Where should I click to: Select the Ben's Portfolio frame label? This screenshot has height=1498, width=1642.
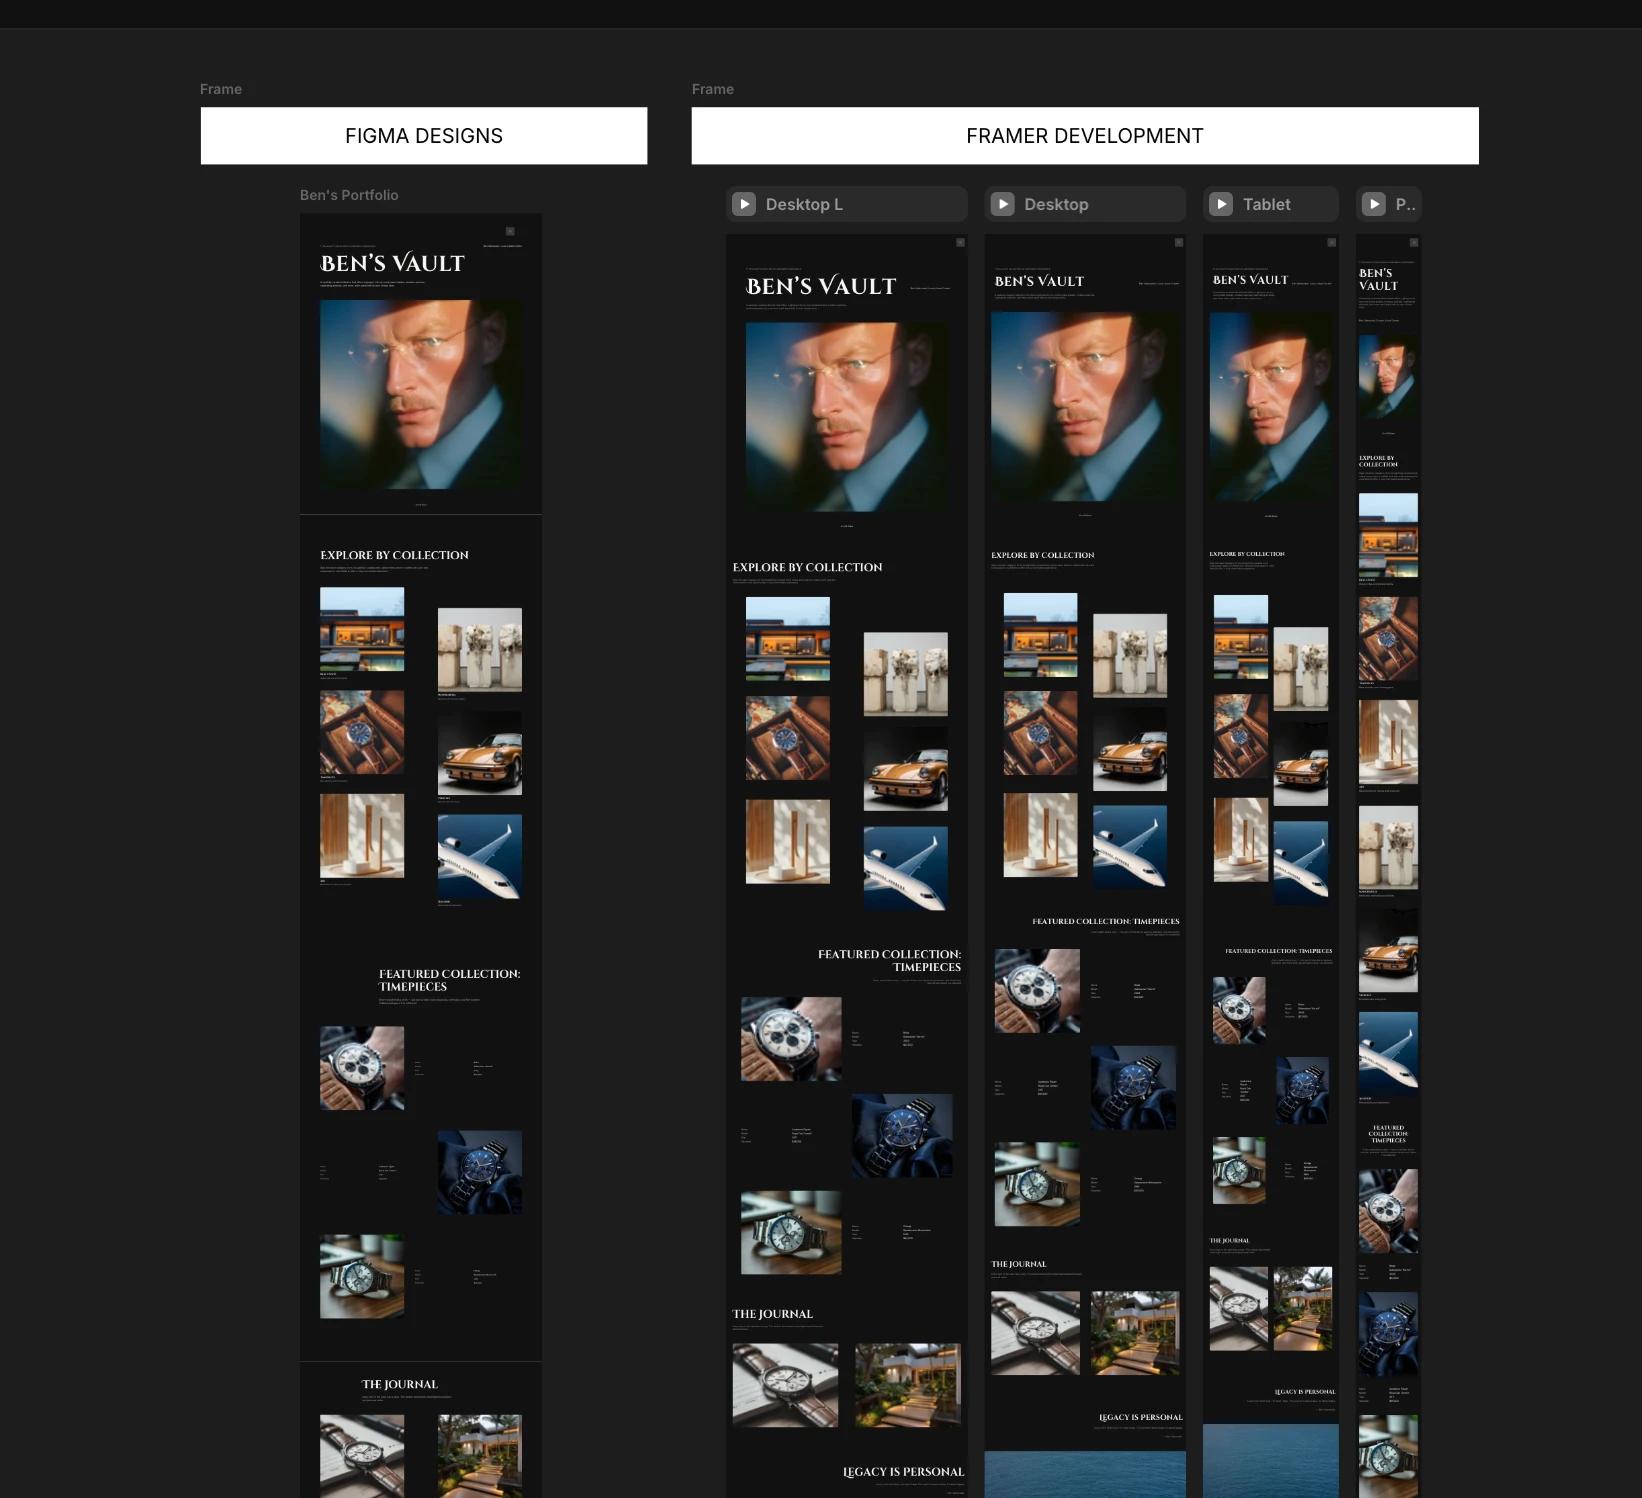pyautogui.click(x=349, y=195)
